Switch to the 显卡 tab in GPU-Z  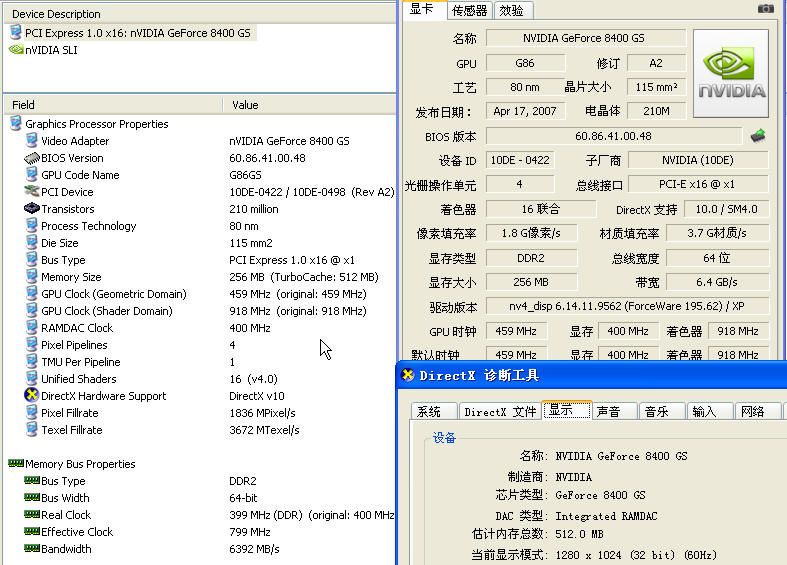422,10
